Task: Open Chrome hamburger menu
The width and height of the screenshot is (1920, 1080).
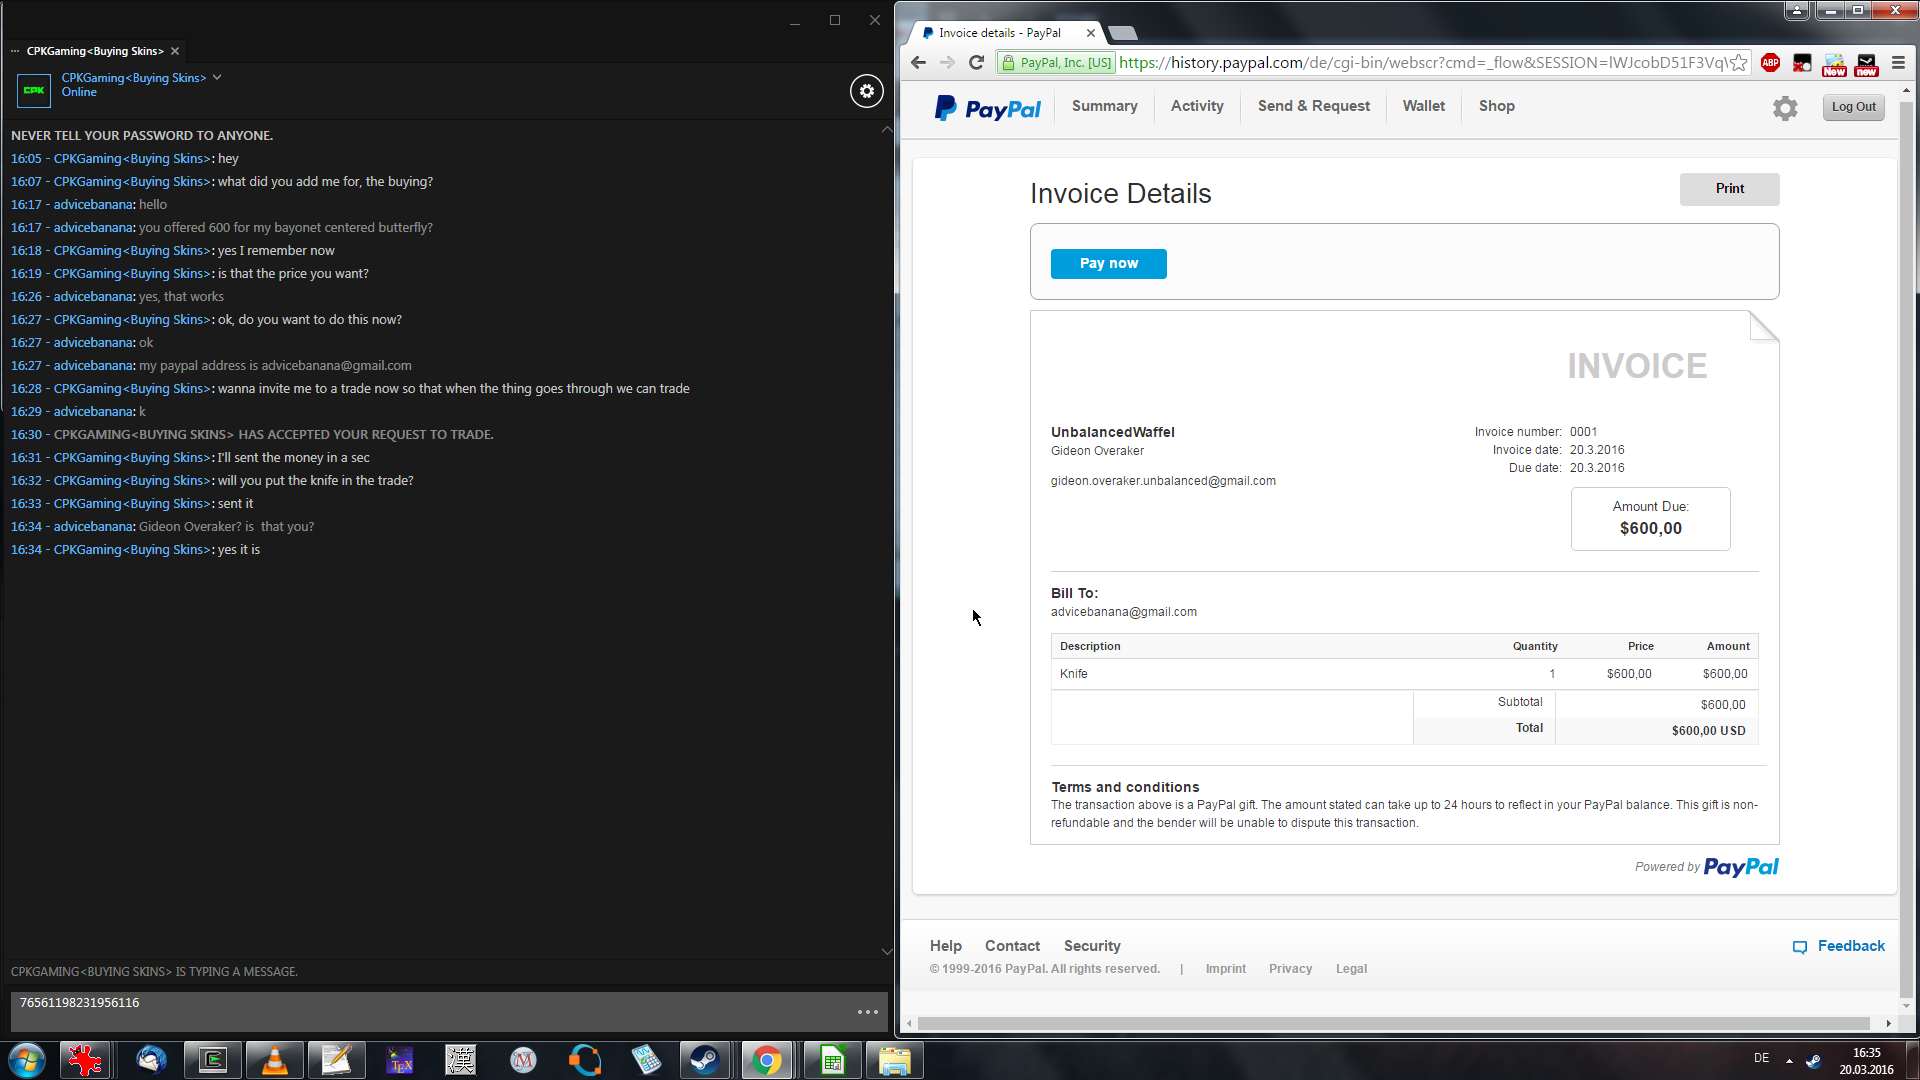Action: point(1898,63)
